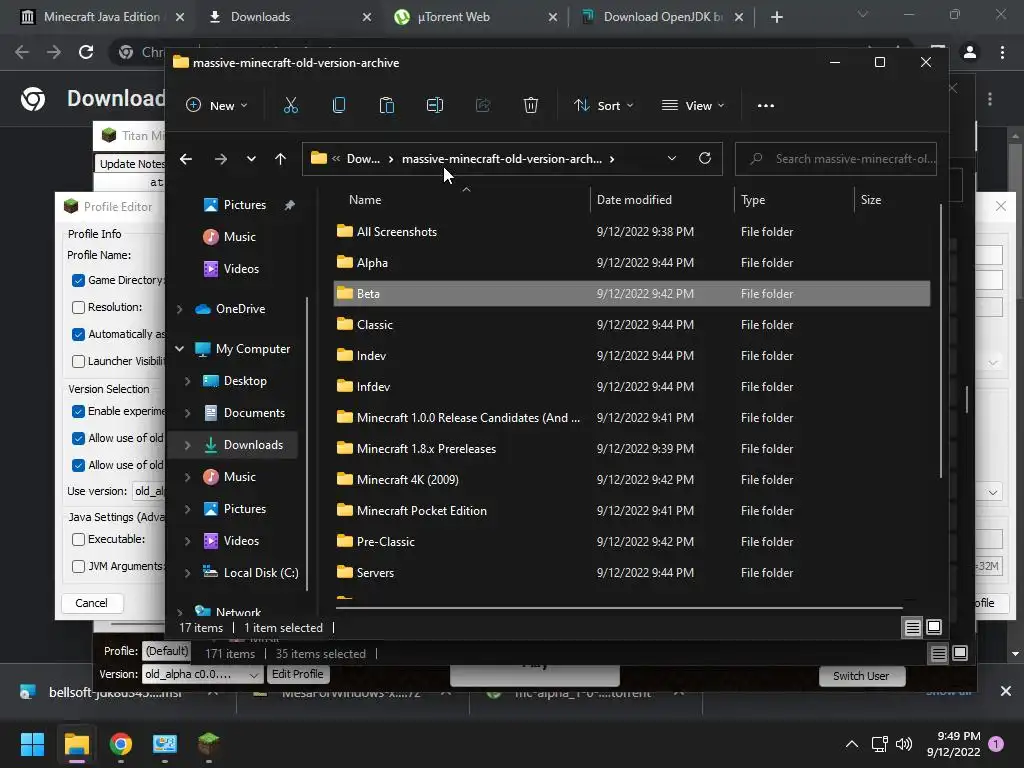Enable the Executable checkbox
The image size is (1024, 768).
(78, 539)
